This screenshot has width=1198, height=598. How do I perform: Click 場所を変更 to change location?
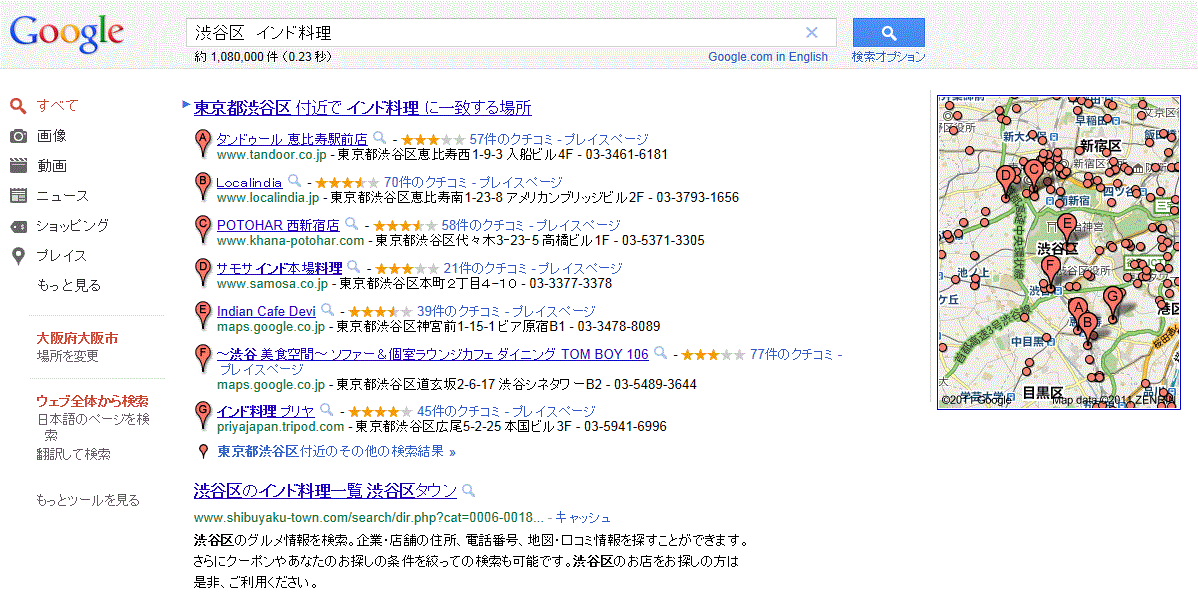(67, 356)
